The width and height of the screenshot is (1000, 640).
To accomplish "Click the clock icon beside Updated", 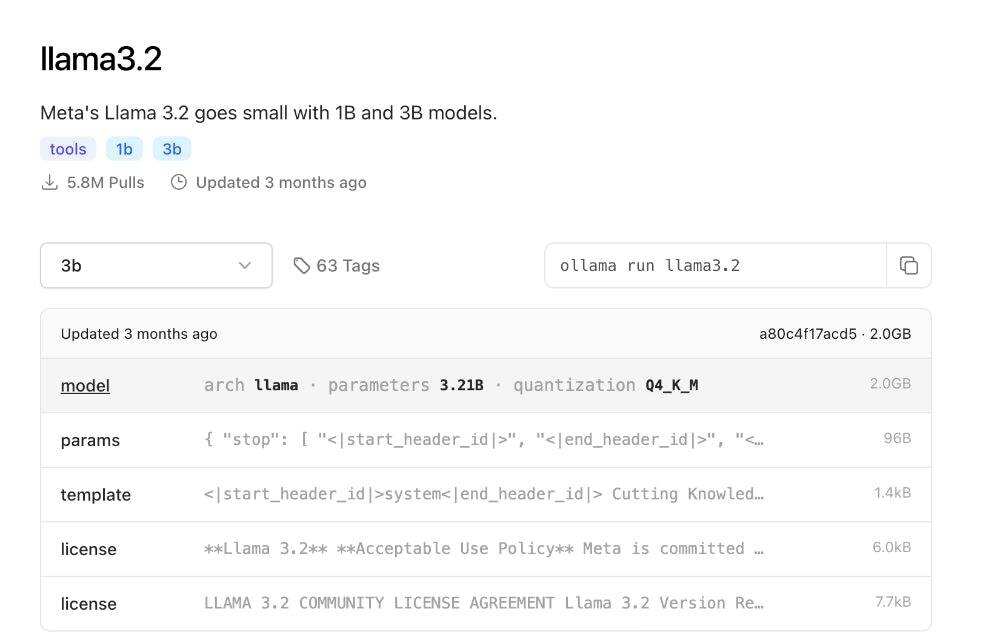I will click(x=179, y=182).
